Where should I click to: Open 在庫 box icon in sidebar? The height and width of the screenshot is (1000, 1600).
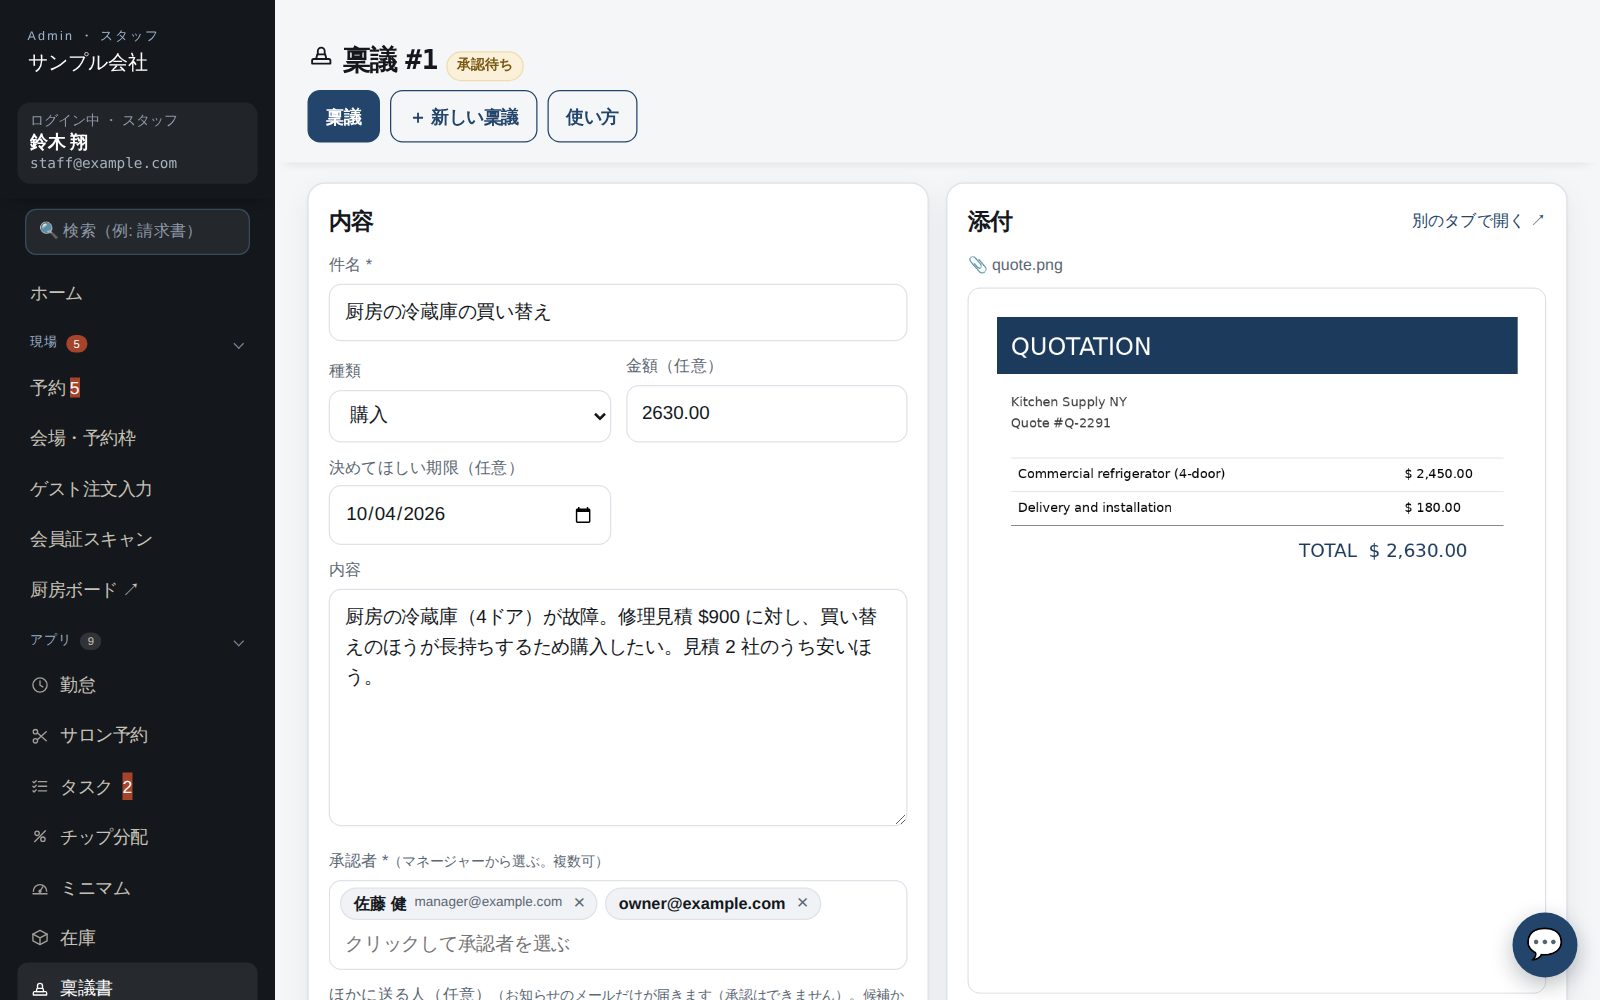40,938
